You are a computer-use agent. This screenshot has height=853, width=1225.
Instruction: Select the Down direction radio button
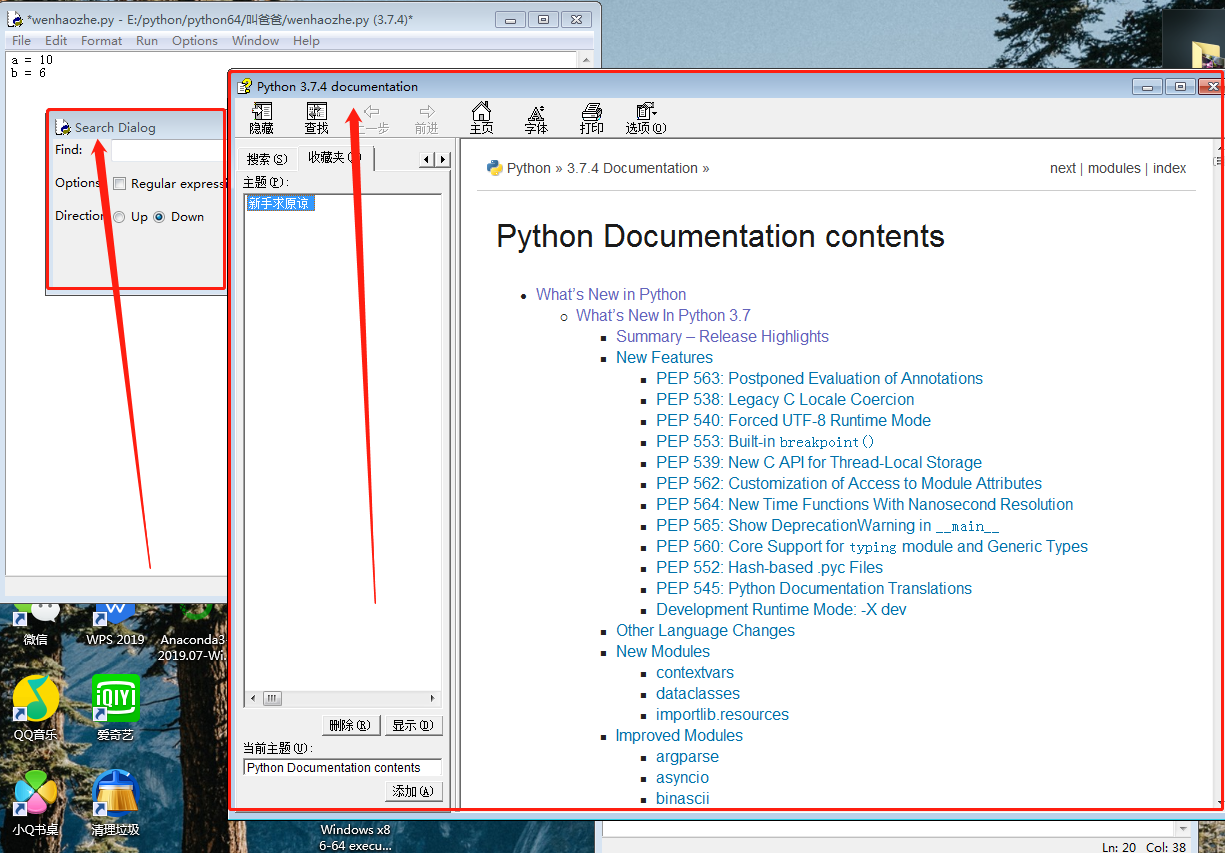[159, 217]
